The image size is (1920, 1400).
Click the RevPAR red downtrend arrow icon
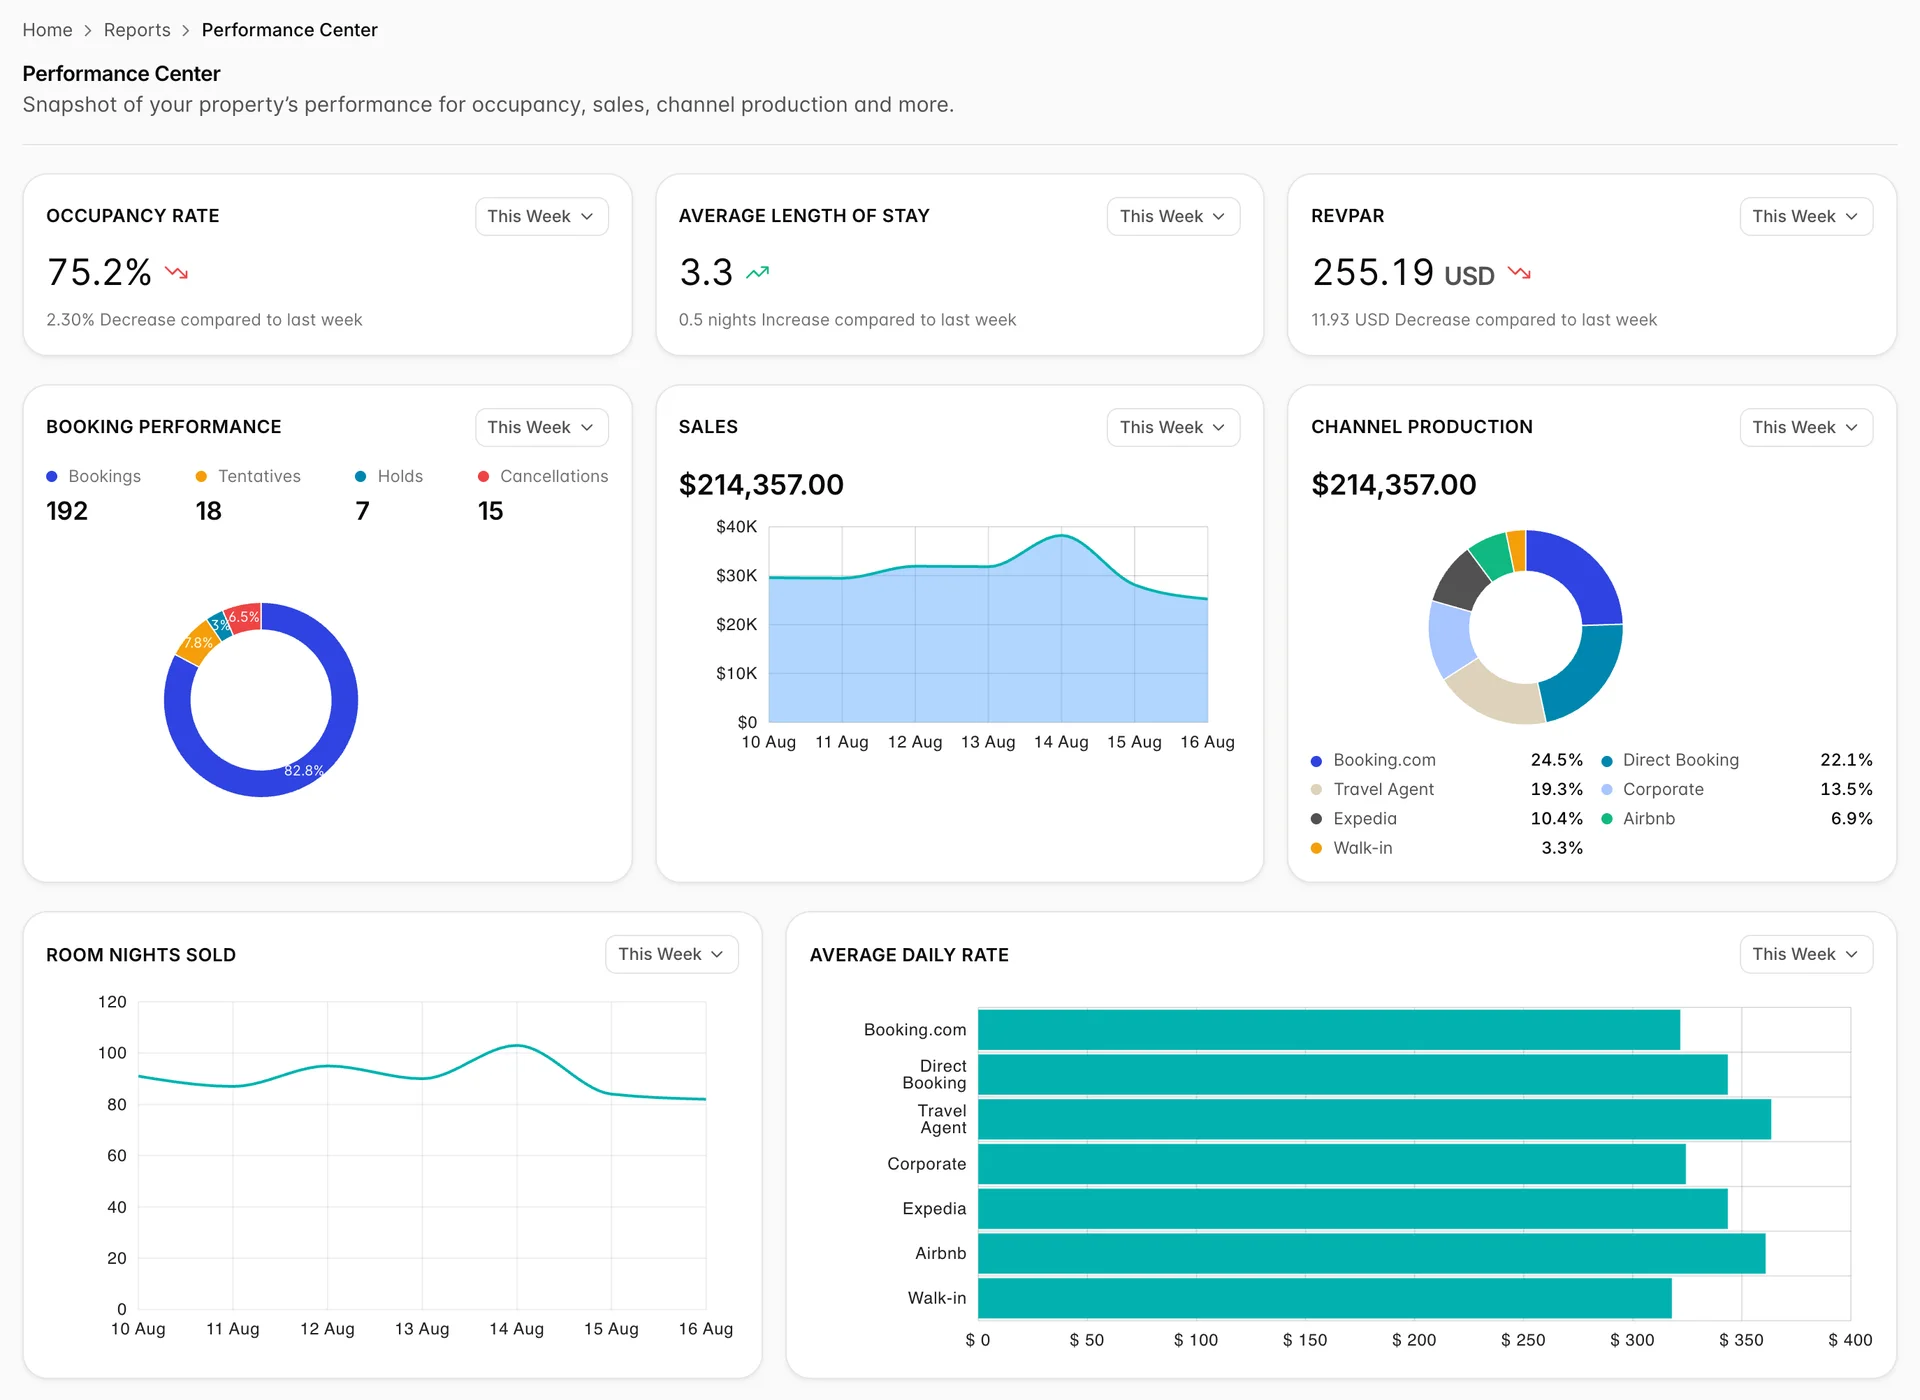[1520, 272]
